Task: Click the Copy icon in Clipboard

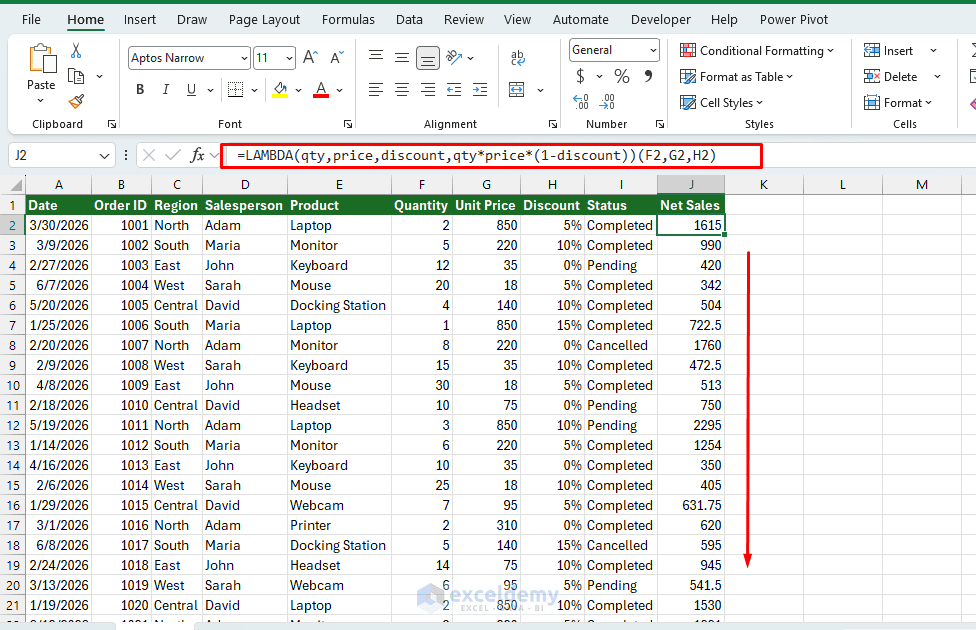Action: (76, 77)
